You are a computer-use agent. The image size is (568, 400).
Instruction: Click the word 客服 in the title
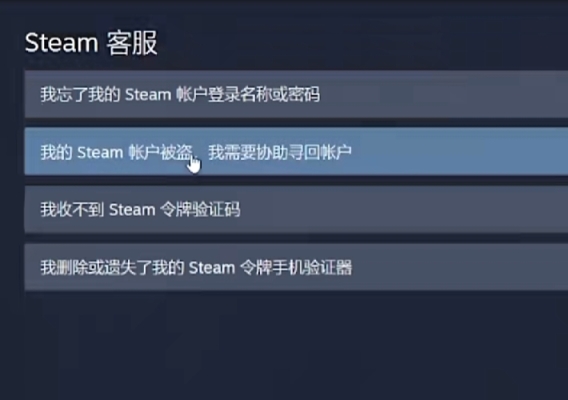(x=132, y=43)
